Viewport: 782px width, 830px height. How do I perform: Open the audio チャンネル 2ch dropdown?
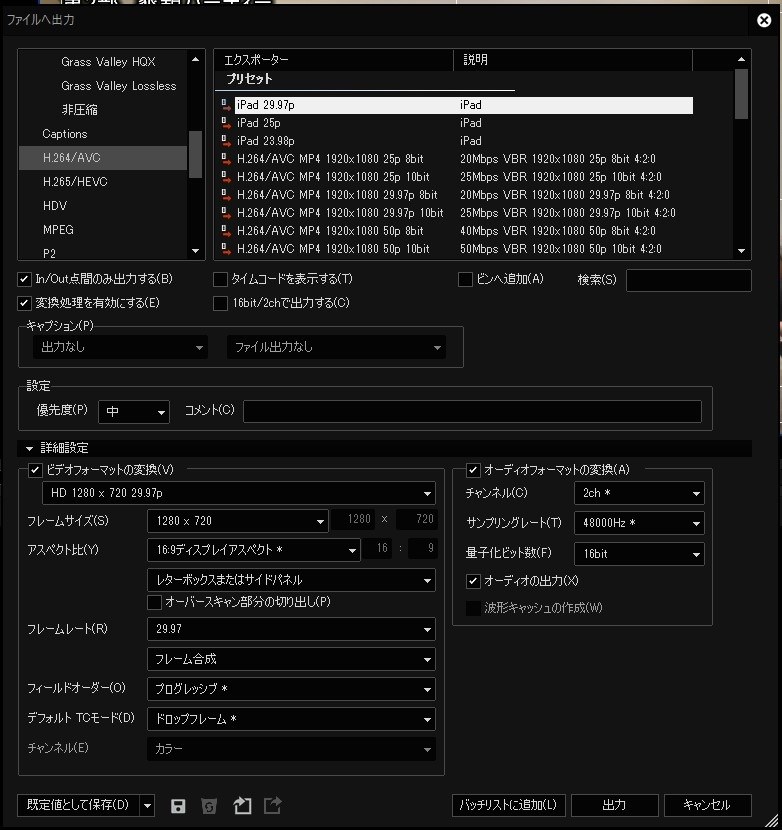point(639,493)
